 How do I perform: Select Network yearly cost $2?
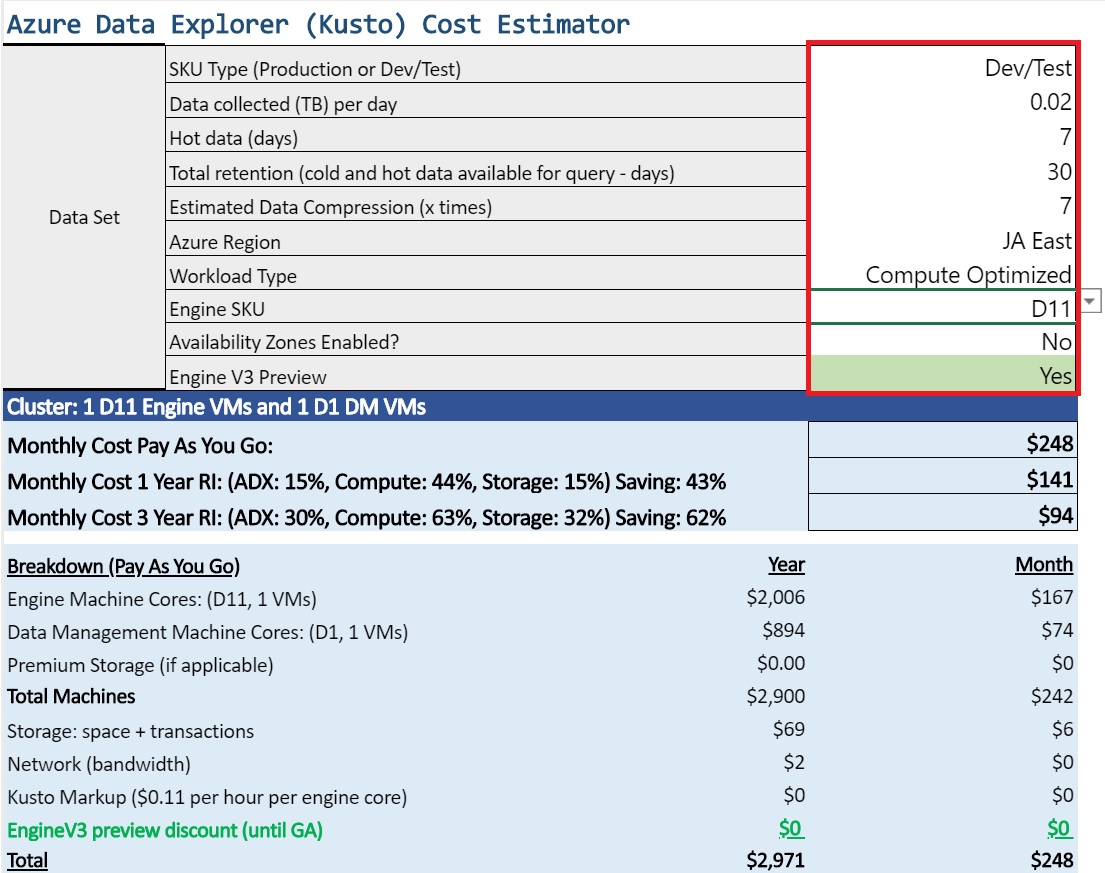click(794, 762)
